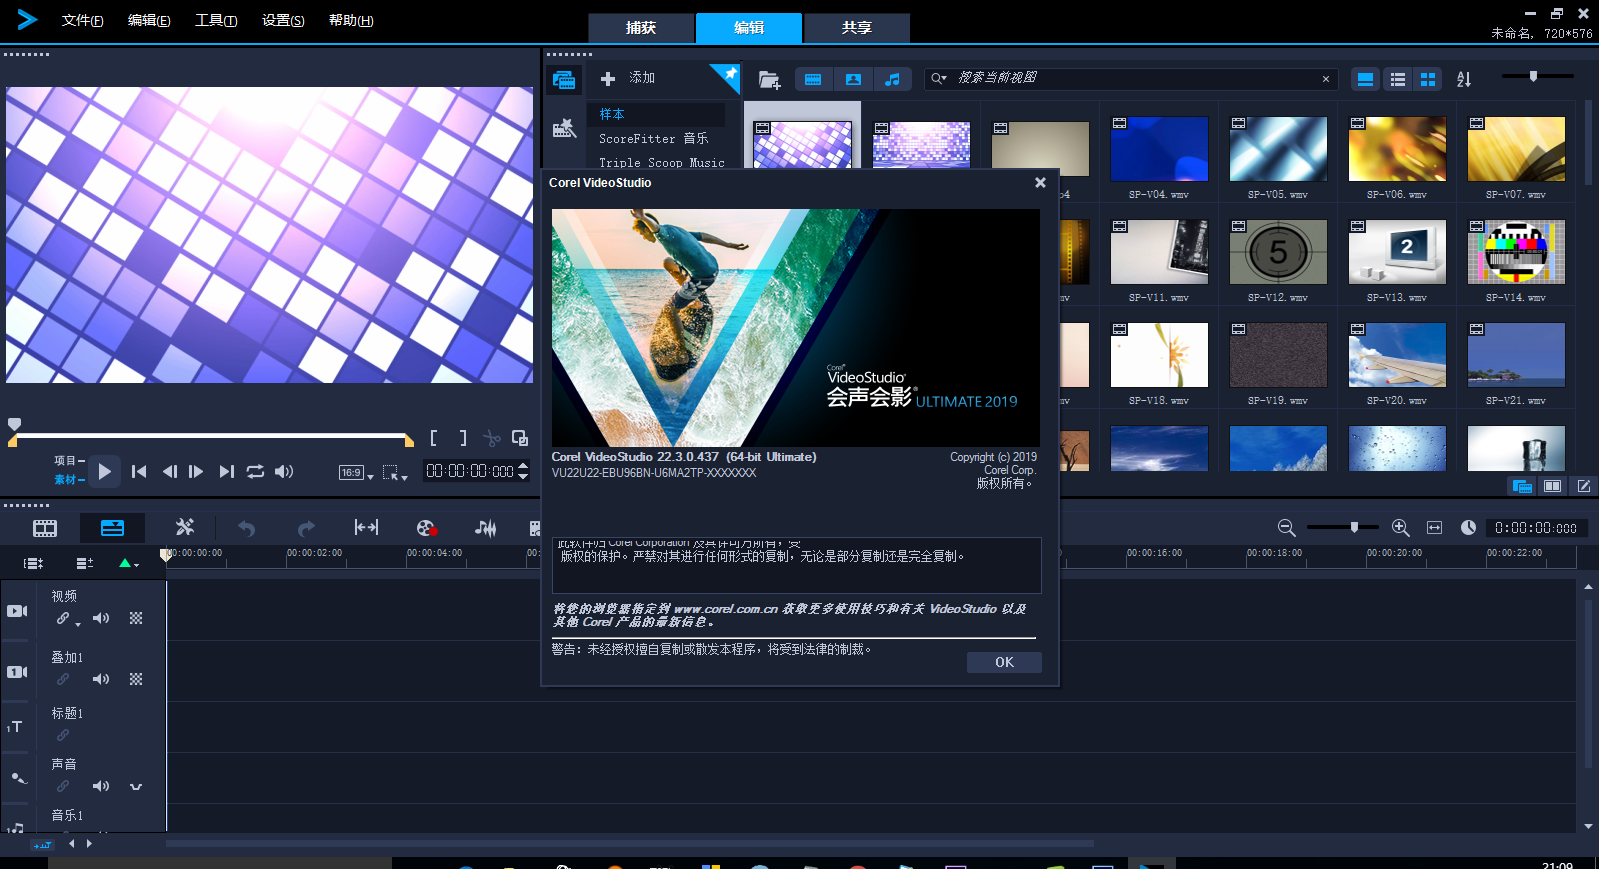
Task: Mute the 叠加1 overlay track
Action: (x=101, y=679)
